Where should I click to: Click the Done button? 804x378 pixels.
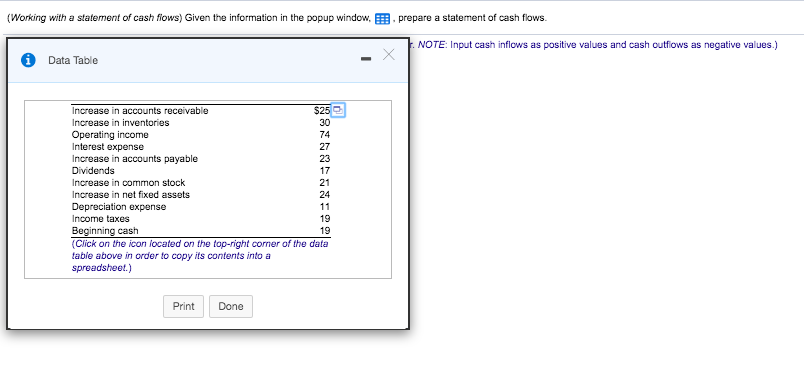pyautogui.click(x=231, y=306)
